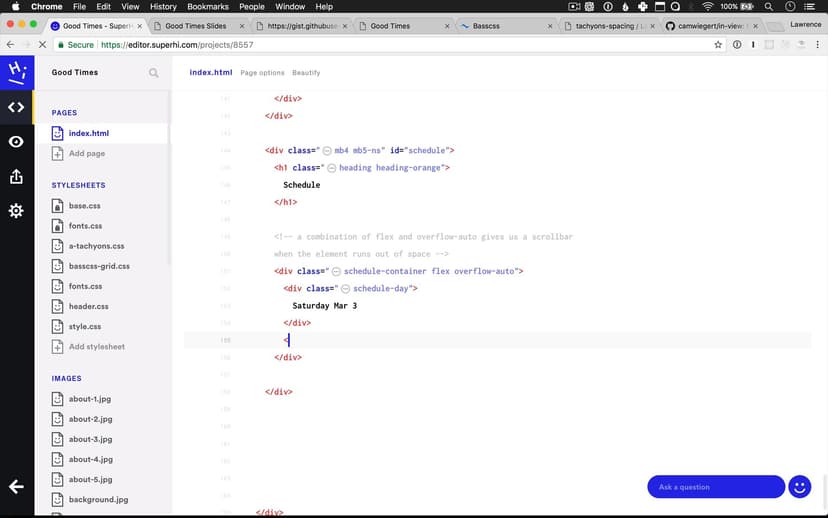This screenshot has width=828, height=518.
Task: Open the Page options tab
Action: 262,73
